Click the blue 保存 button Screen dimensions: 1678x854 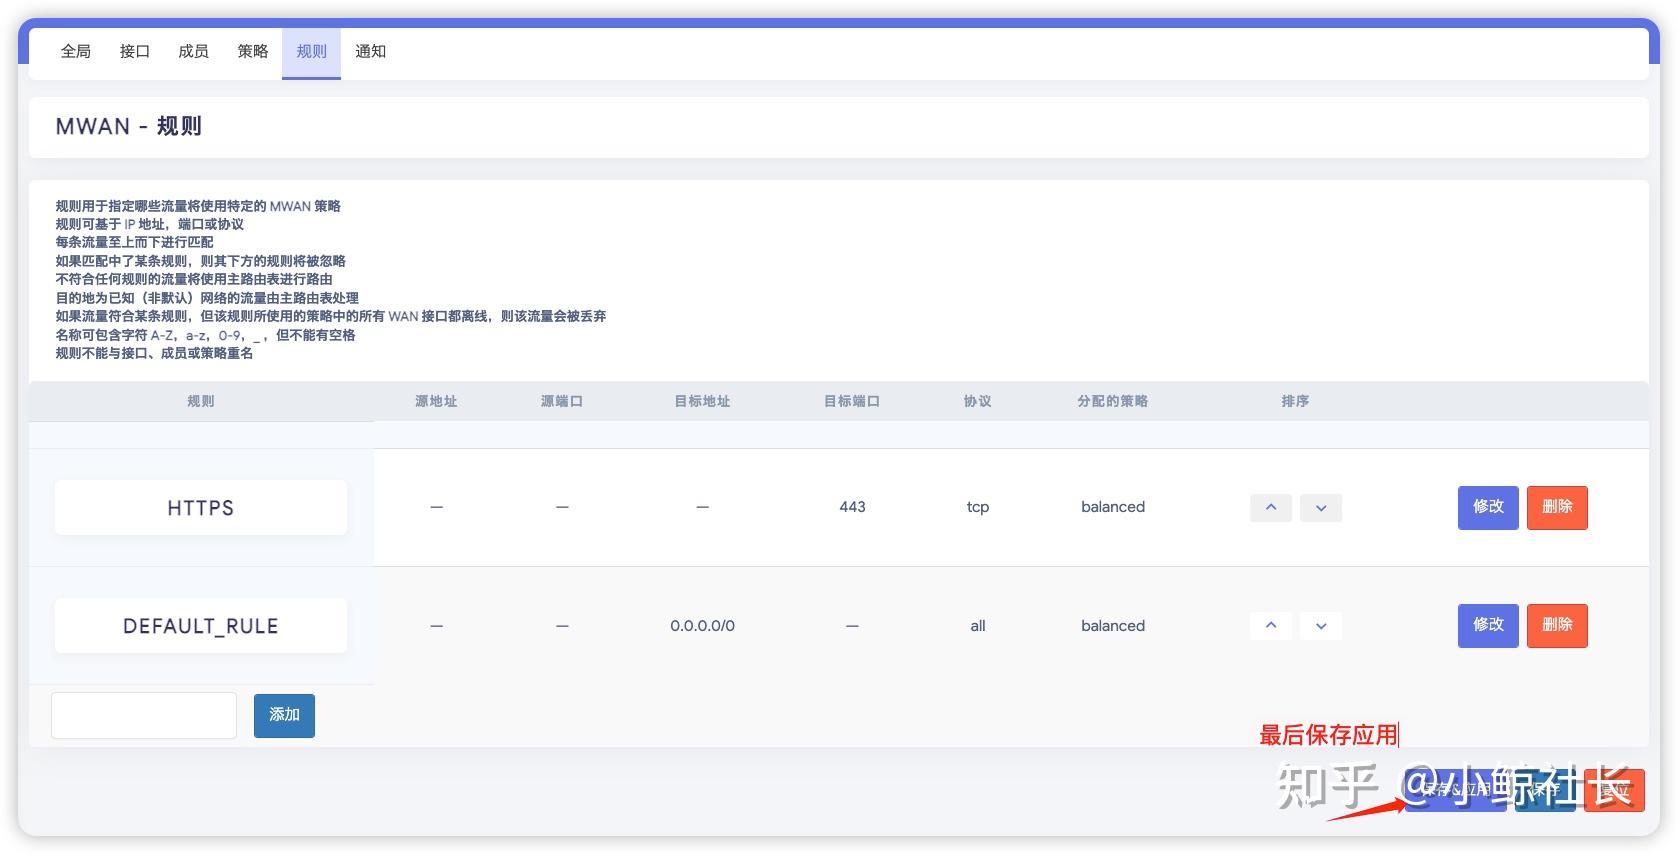coord(1545,790)
